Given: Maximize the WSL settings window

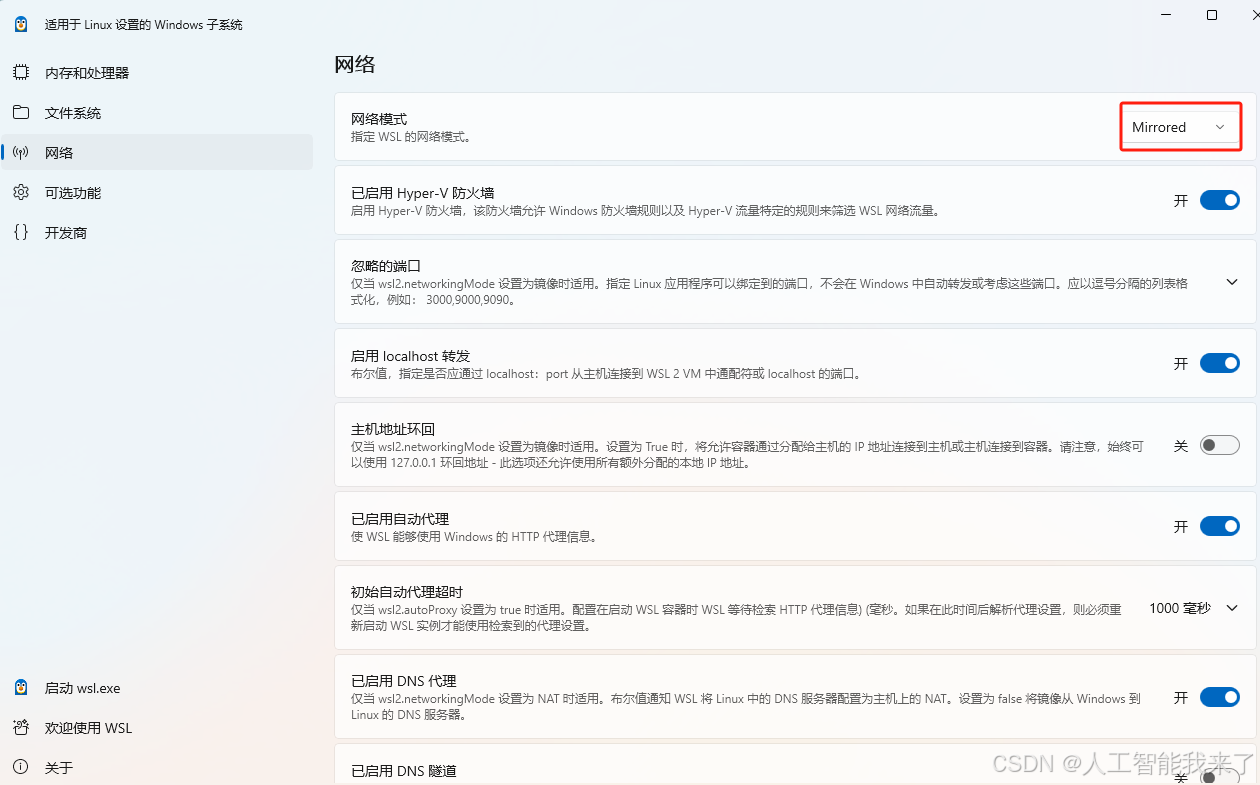Looking at the screenshot, I should (1212, 15).
